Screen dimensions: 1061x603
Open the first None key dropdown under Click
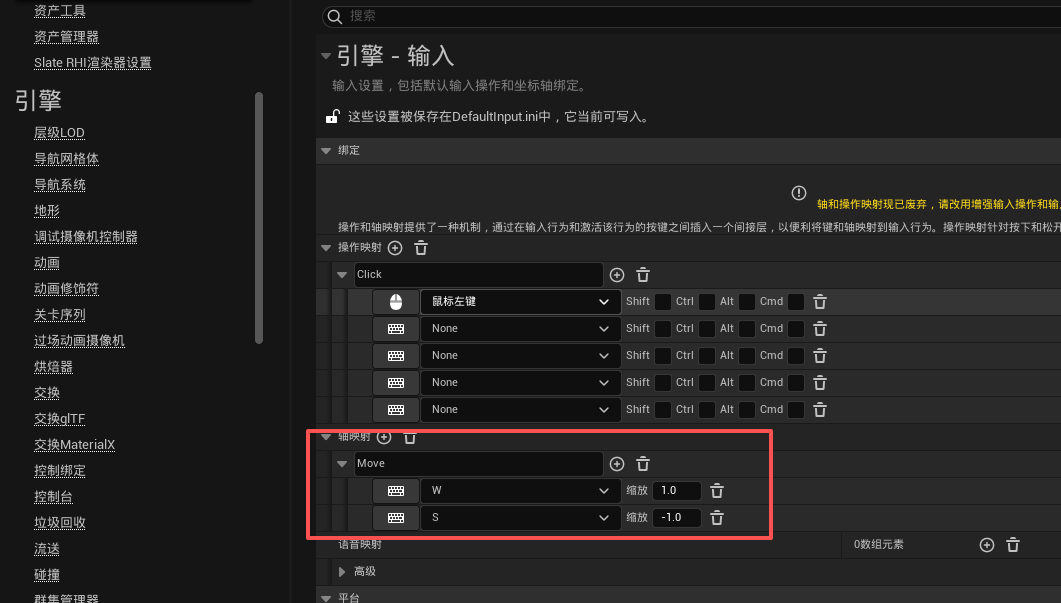point(520,329)
